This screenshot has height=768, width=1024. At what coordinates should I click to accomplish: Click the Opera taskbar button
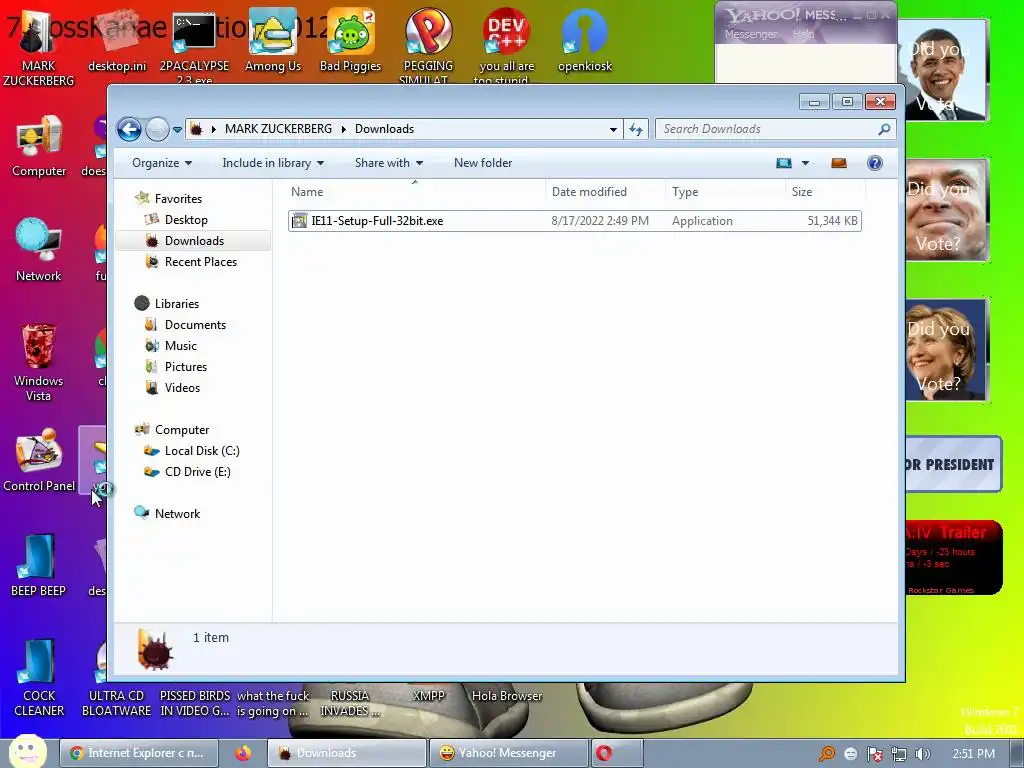click(616, 753)
